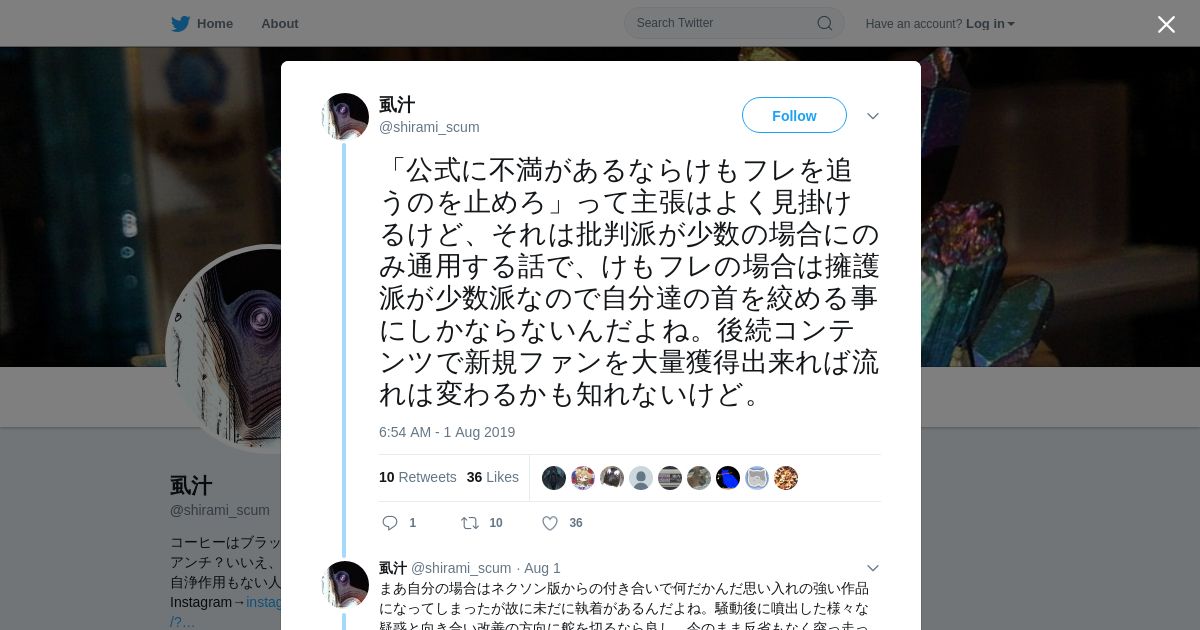The height and width of the screenshot is (630, 1200).
Task: Focus the Search Twitter field
Action: [734, 23]
